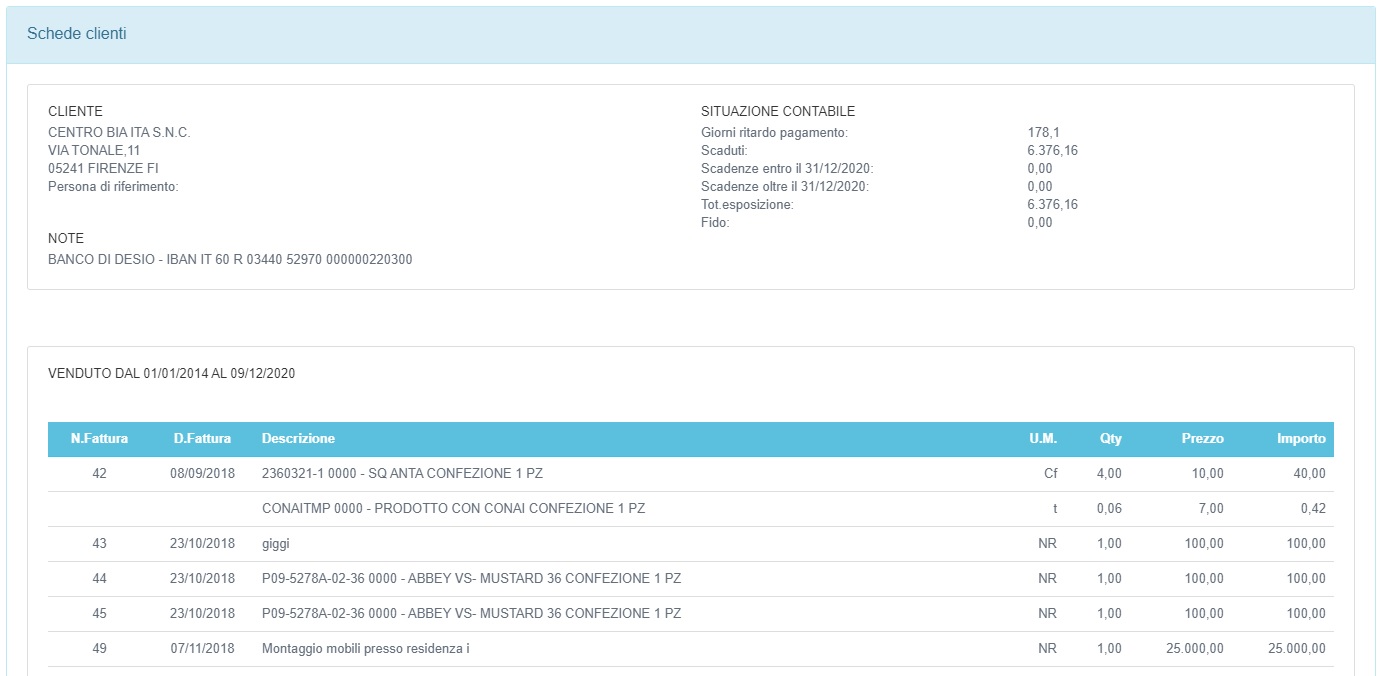Screen dimensions: 1385x676
Task: Click the D.Fattura column header
Action: point(202,439)
